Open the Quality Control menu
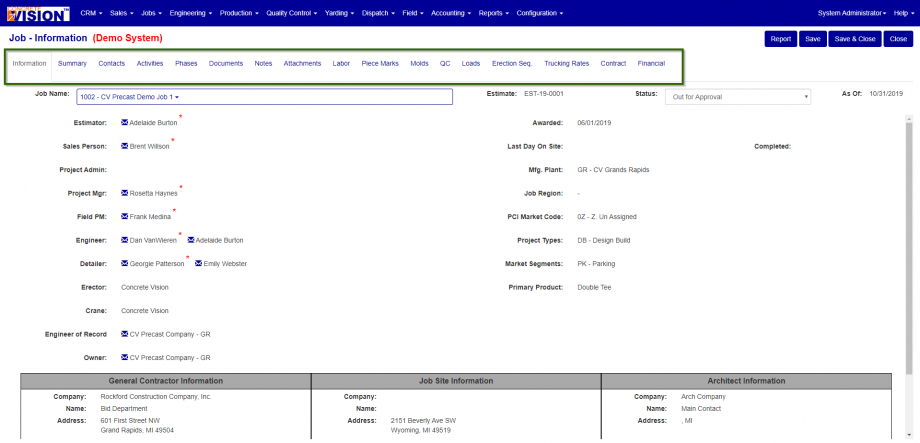Viewport: 920px width, 443px height. pos(292,13)
